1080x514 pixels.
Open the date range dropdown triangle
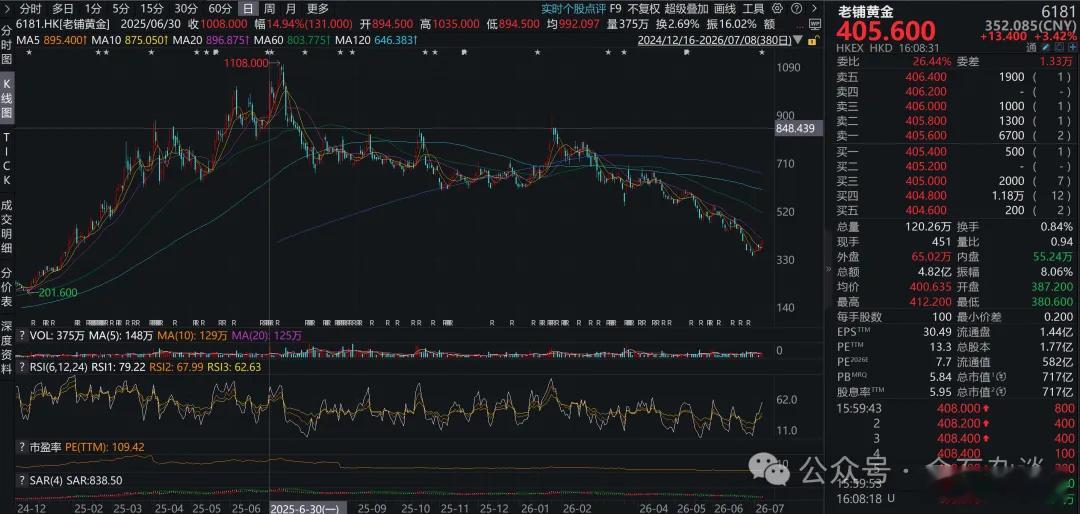(x=798, y=40)
